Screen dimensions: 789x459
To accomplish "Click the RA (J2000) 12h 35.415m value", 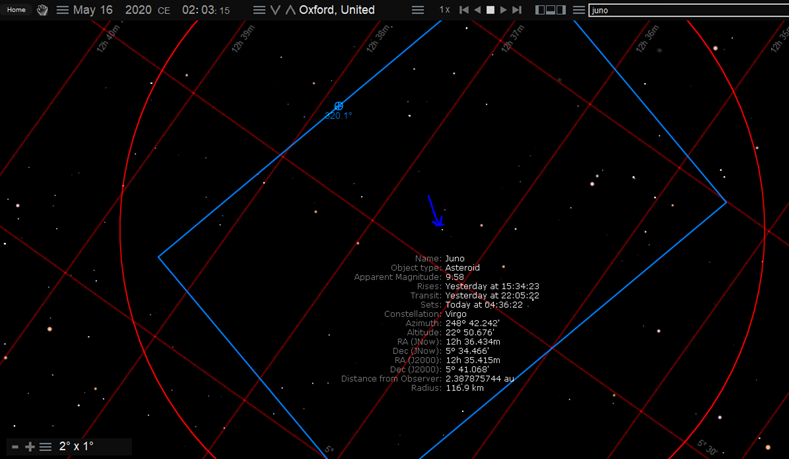I will click(x=473, y=360).
